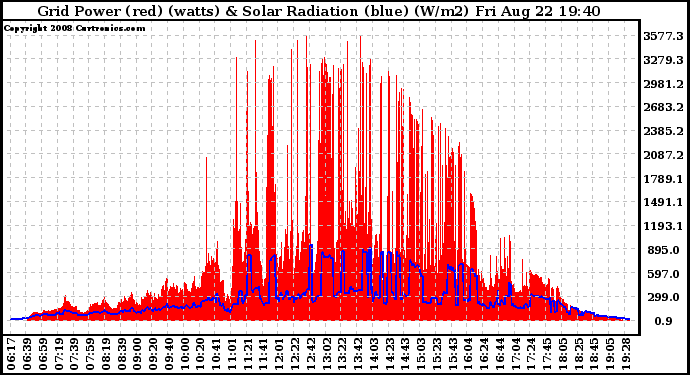
Task: Click the y-axis value 3279.3
Action: (x=664, y=60)
